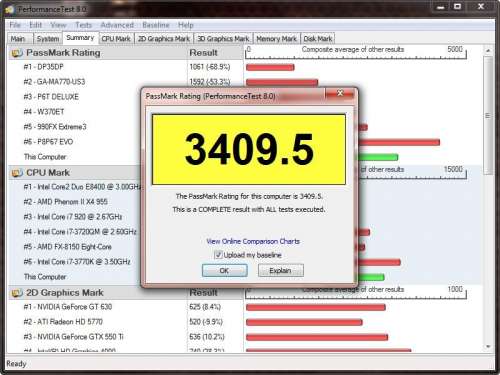Viewport: 500px width, 375px height.
Task: Open the Baseline menu
Action: tap(156, 25)
